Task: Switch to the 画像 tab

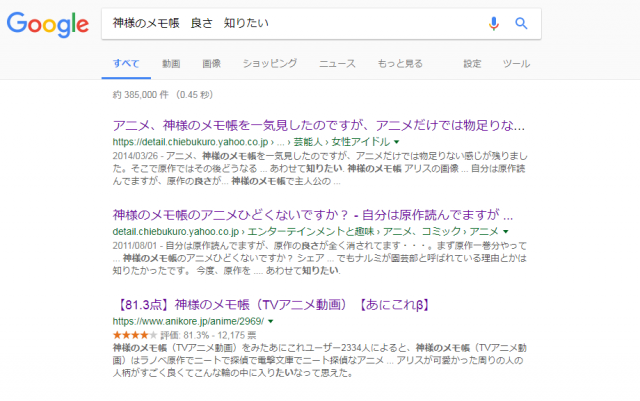Action: point(211,64)
